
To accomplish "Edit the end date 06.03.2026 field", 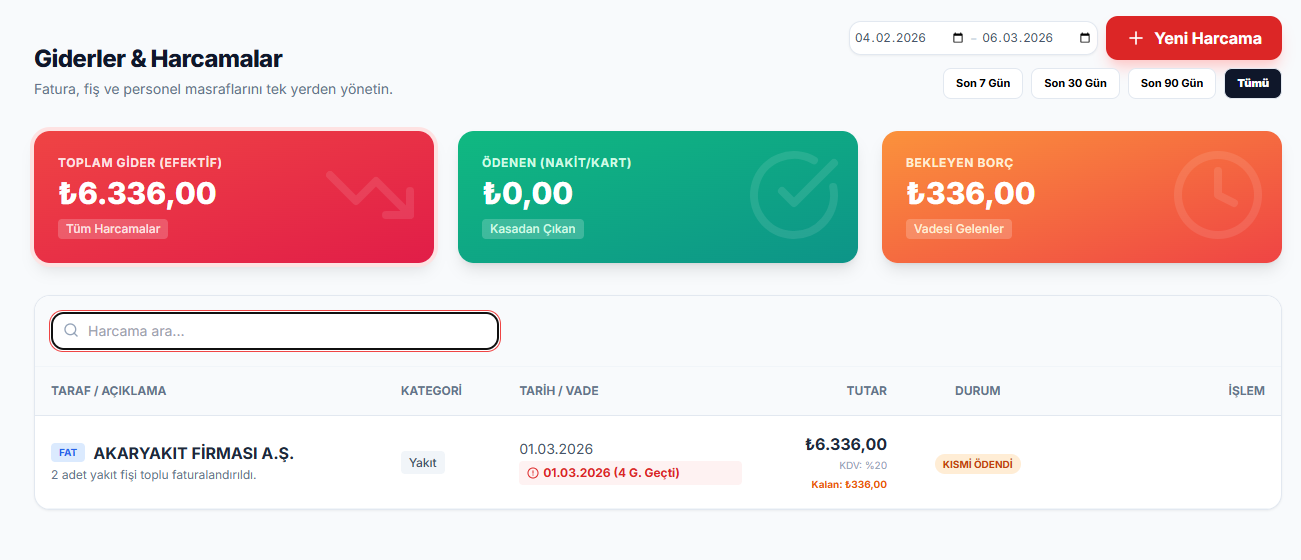I will [1018, 38].
